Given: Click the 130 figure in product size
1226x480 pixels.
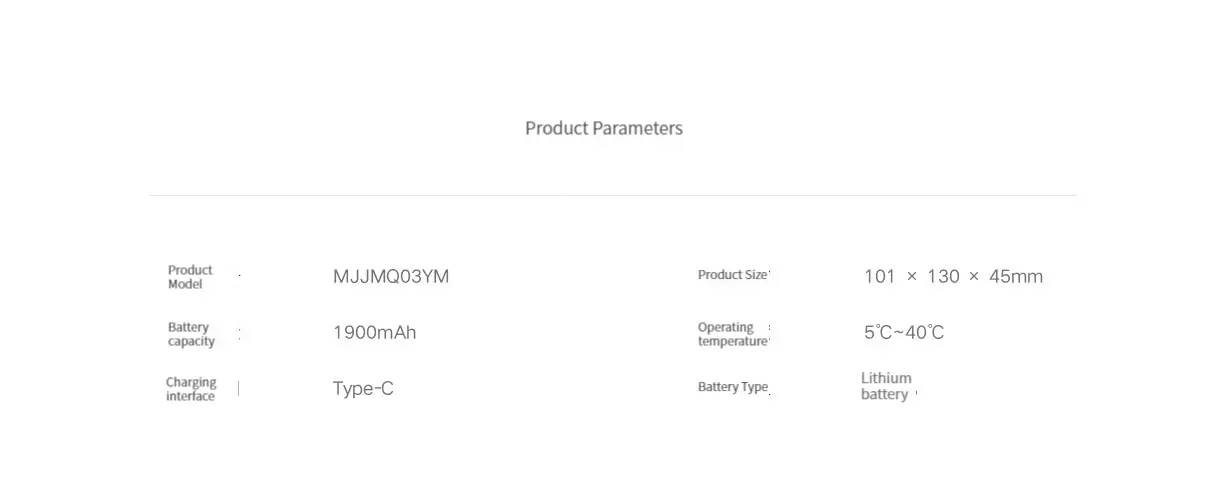Looking at the screenshot, I should pos(943,277).
